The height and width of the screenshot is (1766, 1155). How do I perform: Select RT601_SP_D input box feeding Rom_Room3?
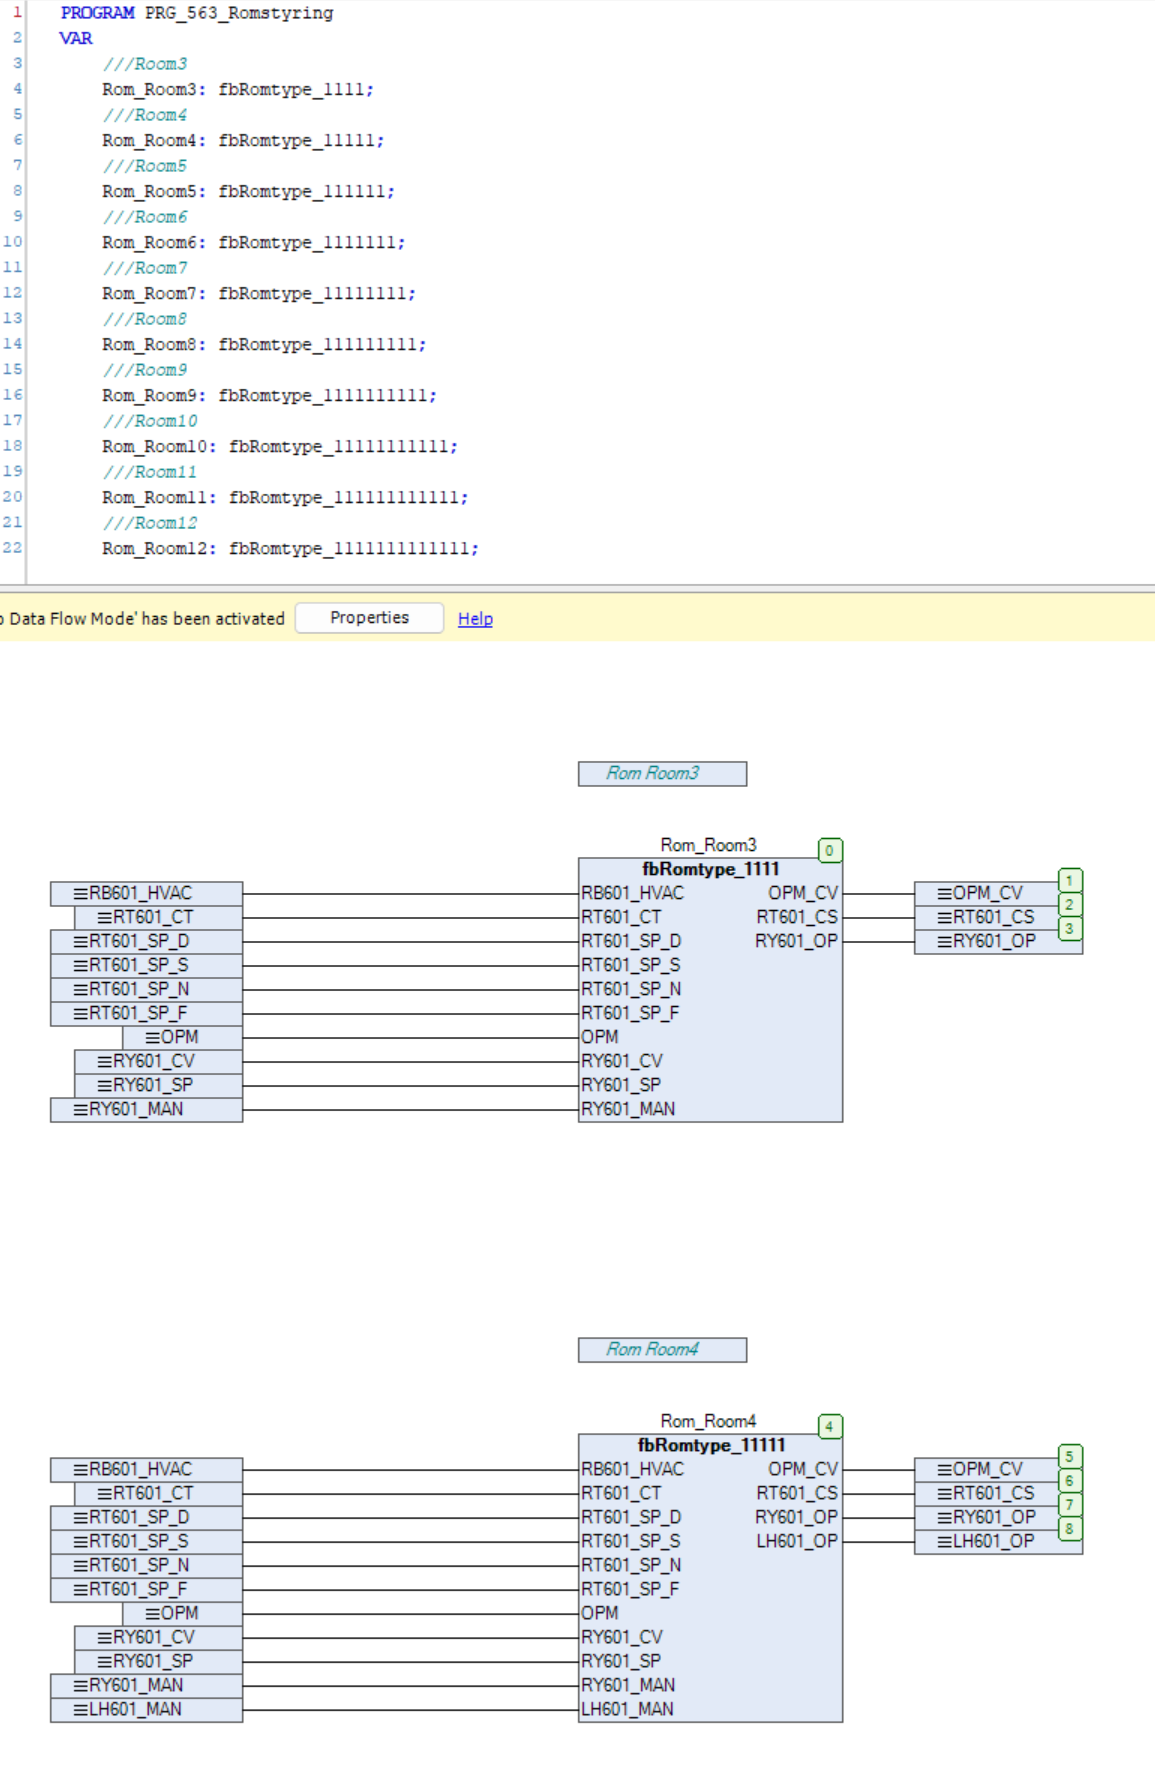click(146, 941)
